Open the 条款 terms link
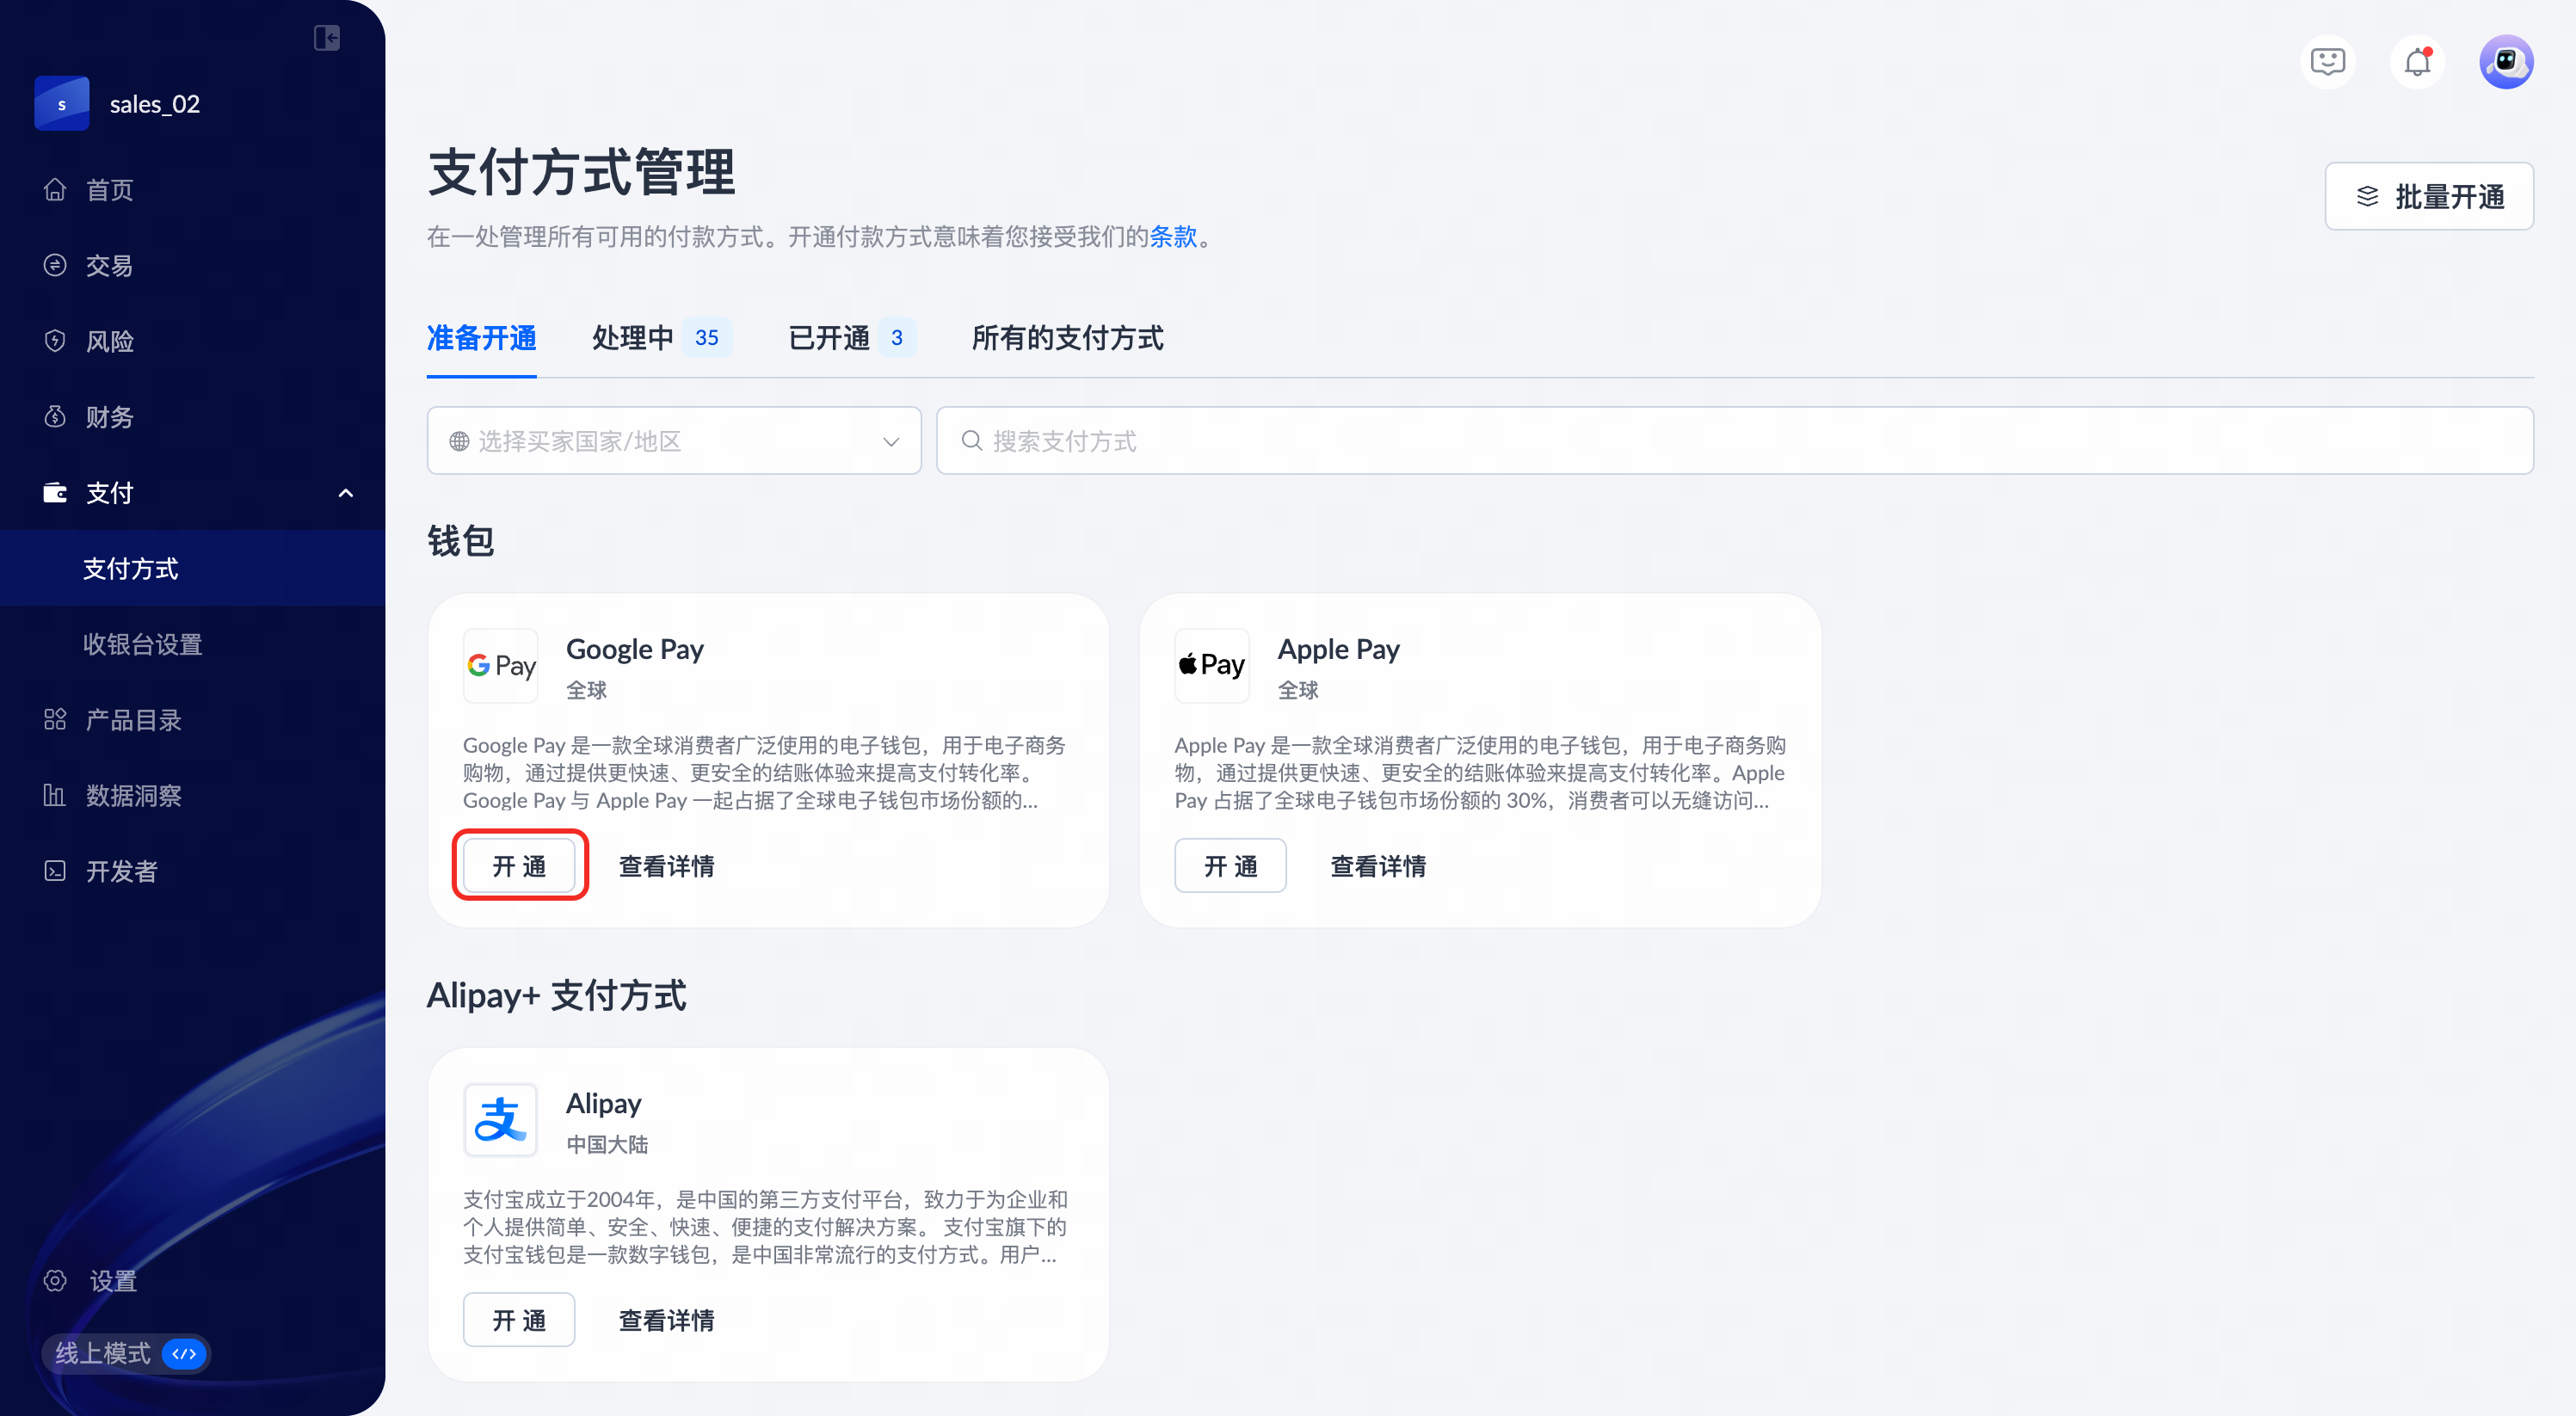 pos(1173,237)
